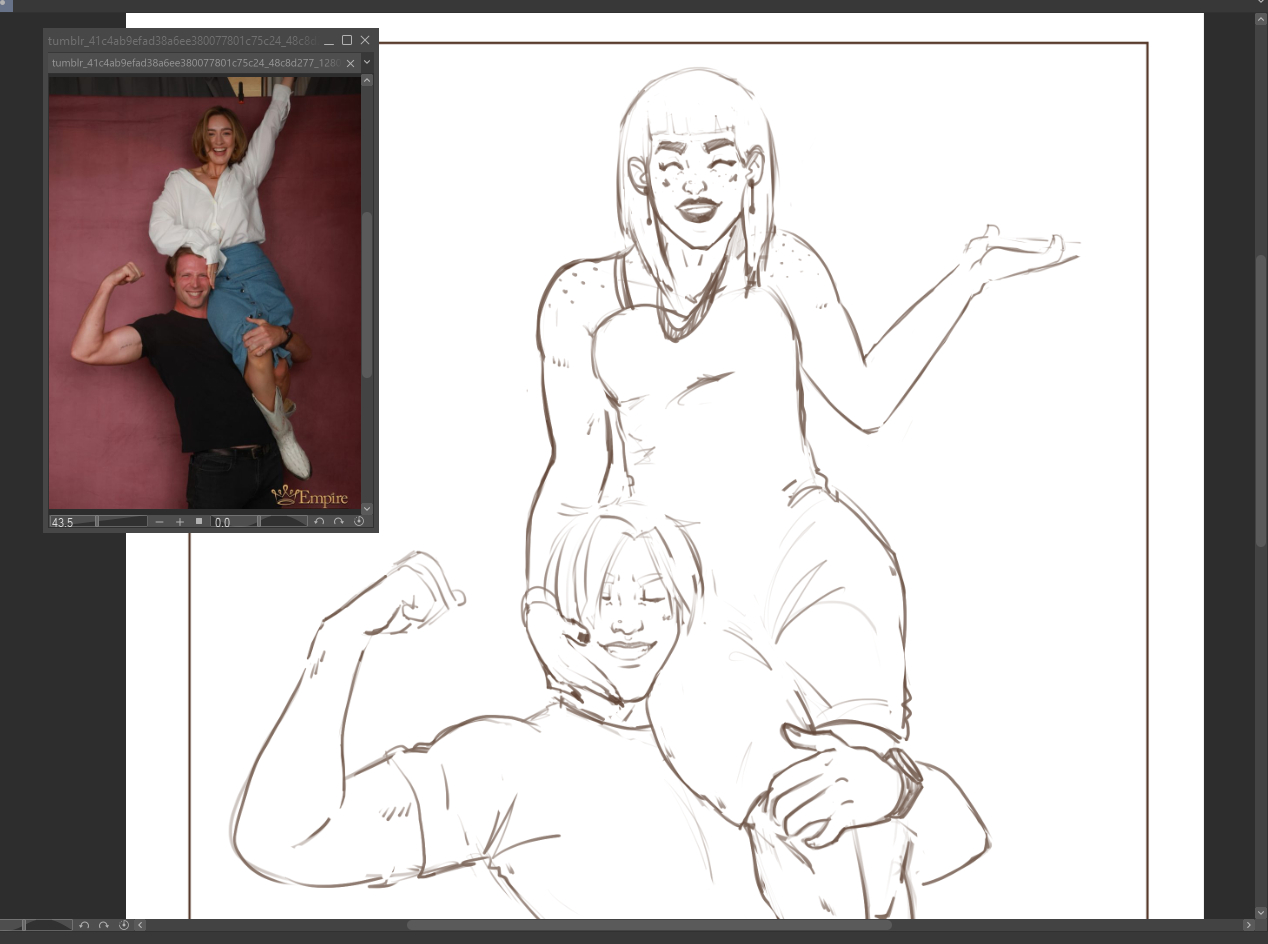Image resolution: width=1268 pixels, height=944 pixels.
Task: Rotate the reference image right in sub-view
Action: (339, 522)
